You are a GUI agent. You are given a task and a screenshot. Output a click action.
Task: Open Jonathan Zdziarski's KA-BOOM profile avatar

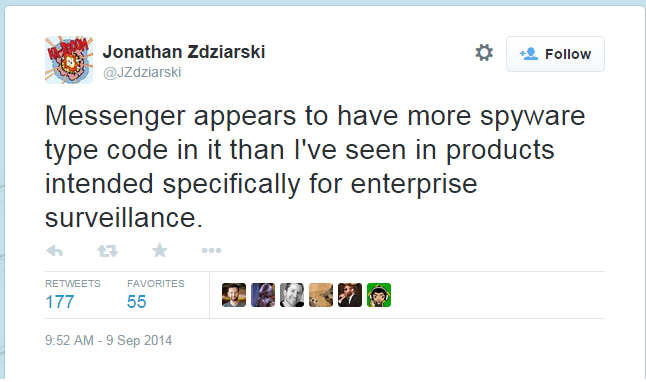[69, 60]
